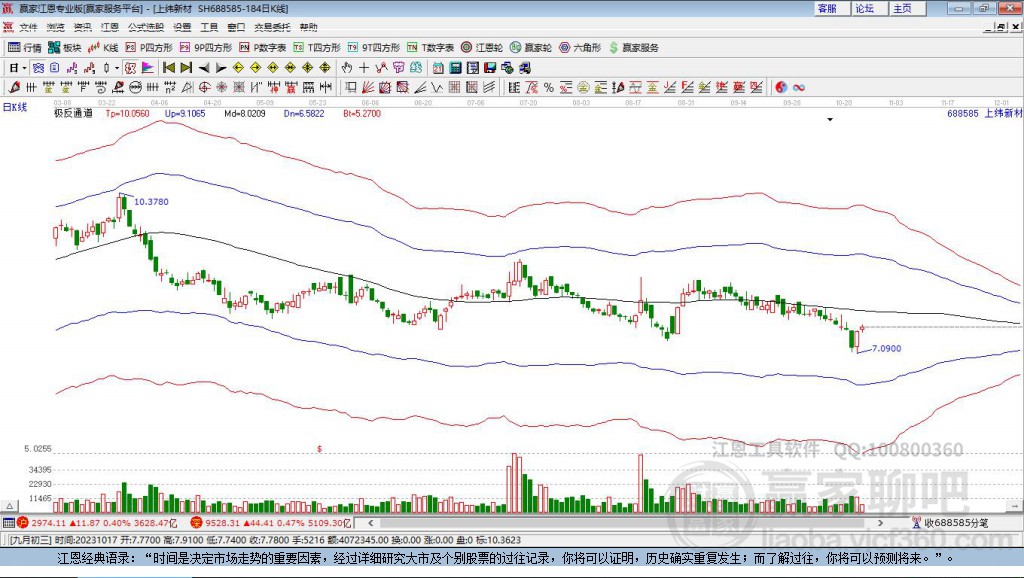The height and width of the screenshot is (578, 1024).
Task: Jump to first bar with skip-start icon
Action: click(x=168, y=68)
